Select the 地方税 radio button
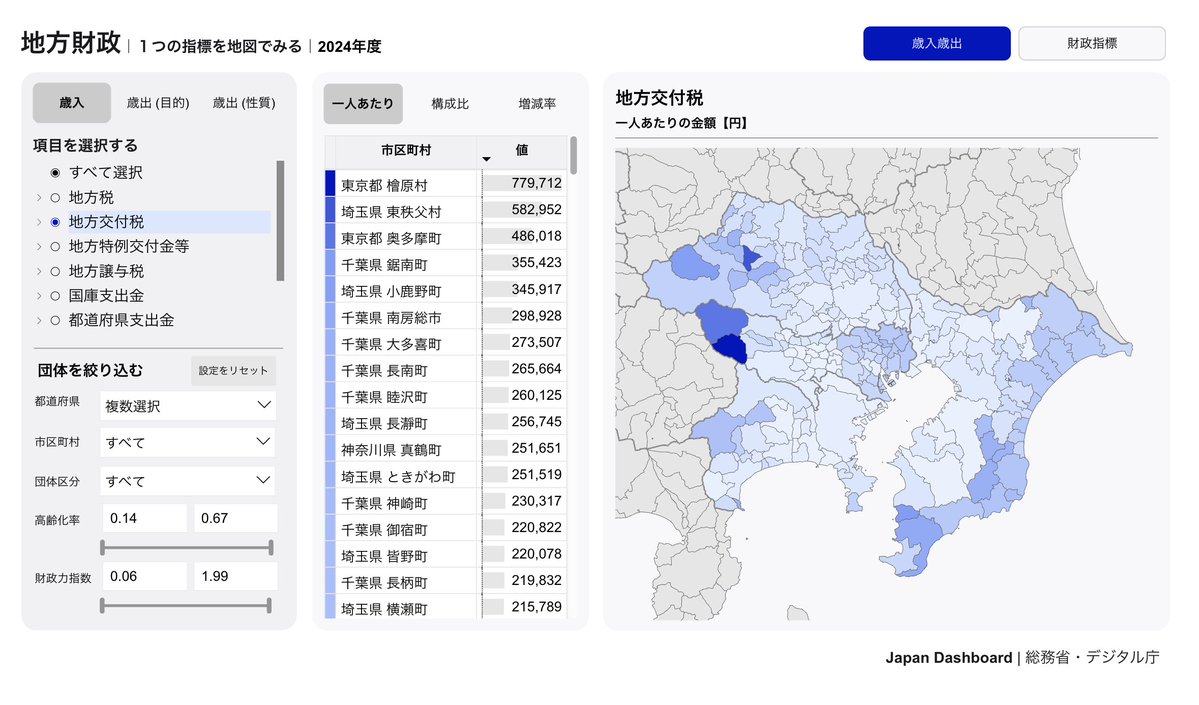This screenshot has height=705, width=1199. 55,197
